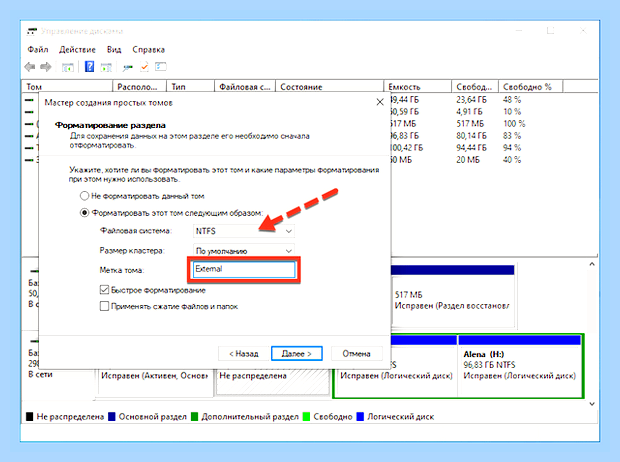620x462 pixels.
Task: Click the '94,44 ГБ' free space cell
Action: click(x=471, y=148)
